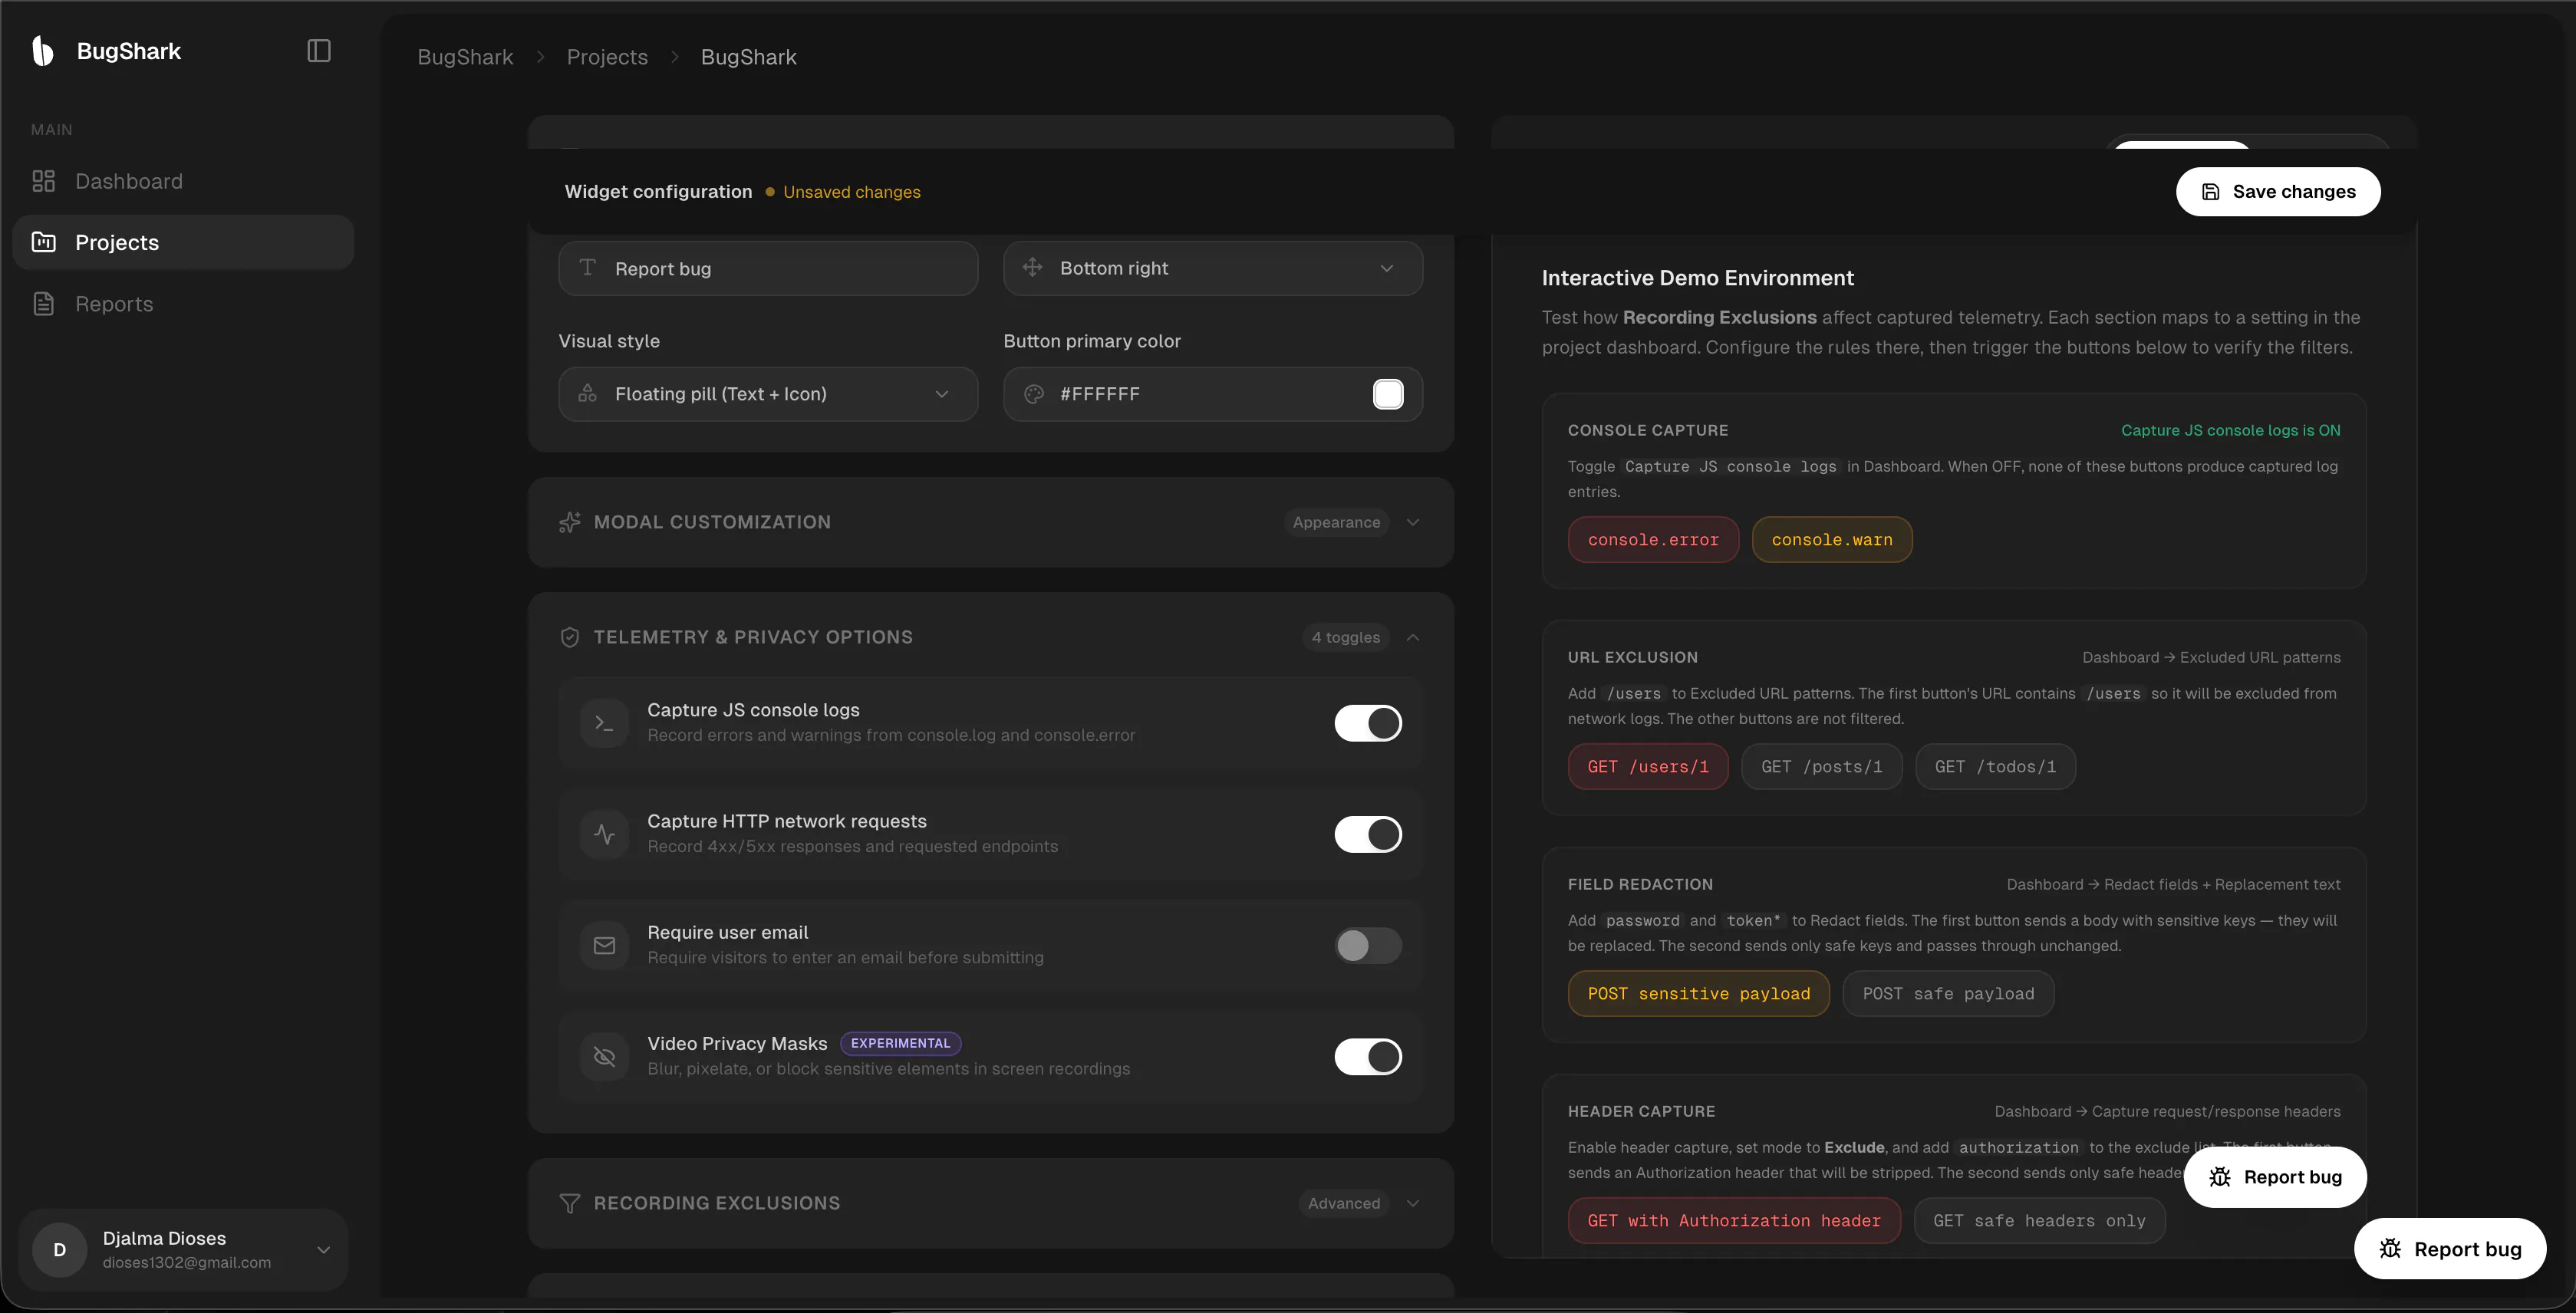This screenshot has height=1313, width=2576.
Task: Click POST safe payload button
Action: tap(1948, 994)
